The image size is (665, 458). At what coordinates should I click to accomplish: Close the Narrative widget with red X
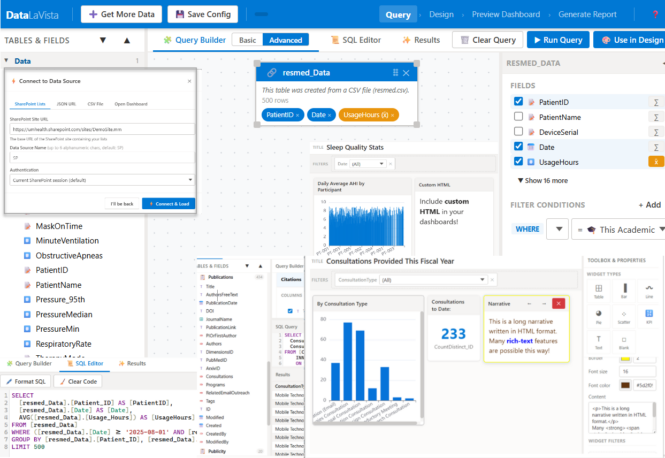tap(558, 304)
